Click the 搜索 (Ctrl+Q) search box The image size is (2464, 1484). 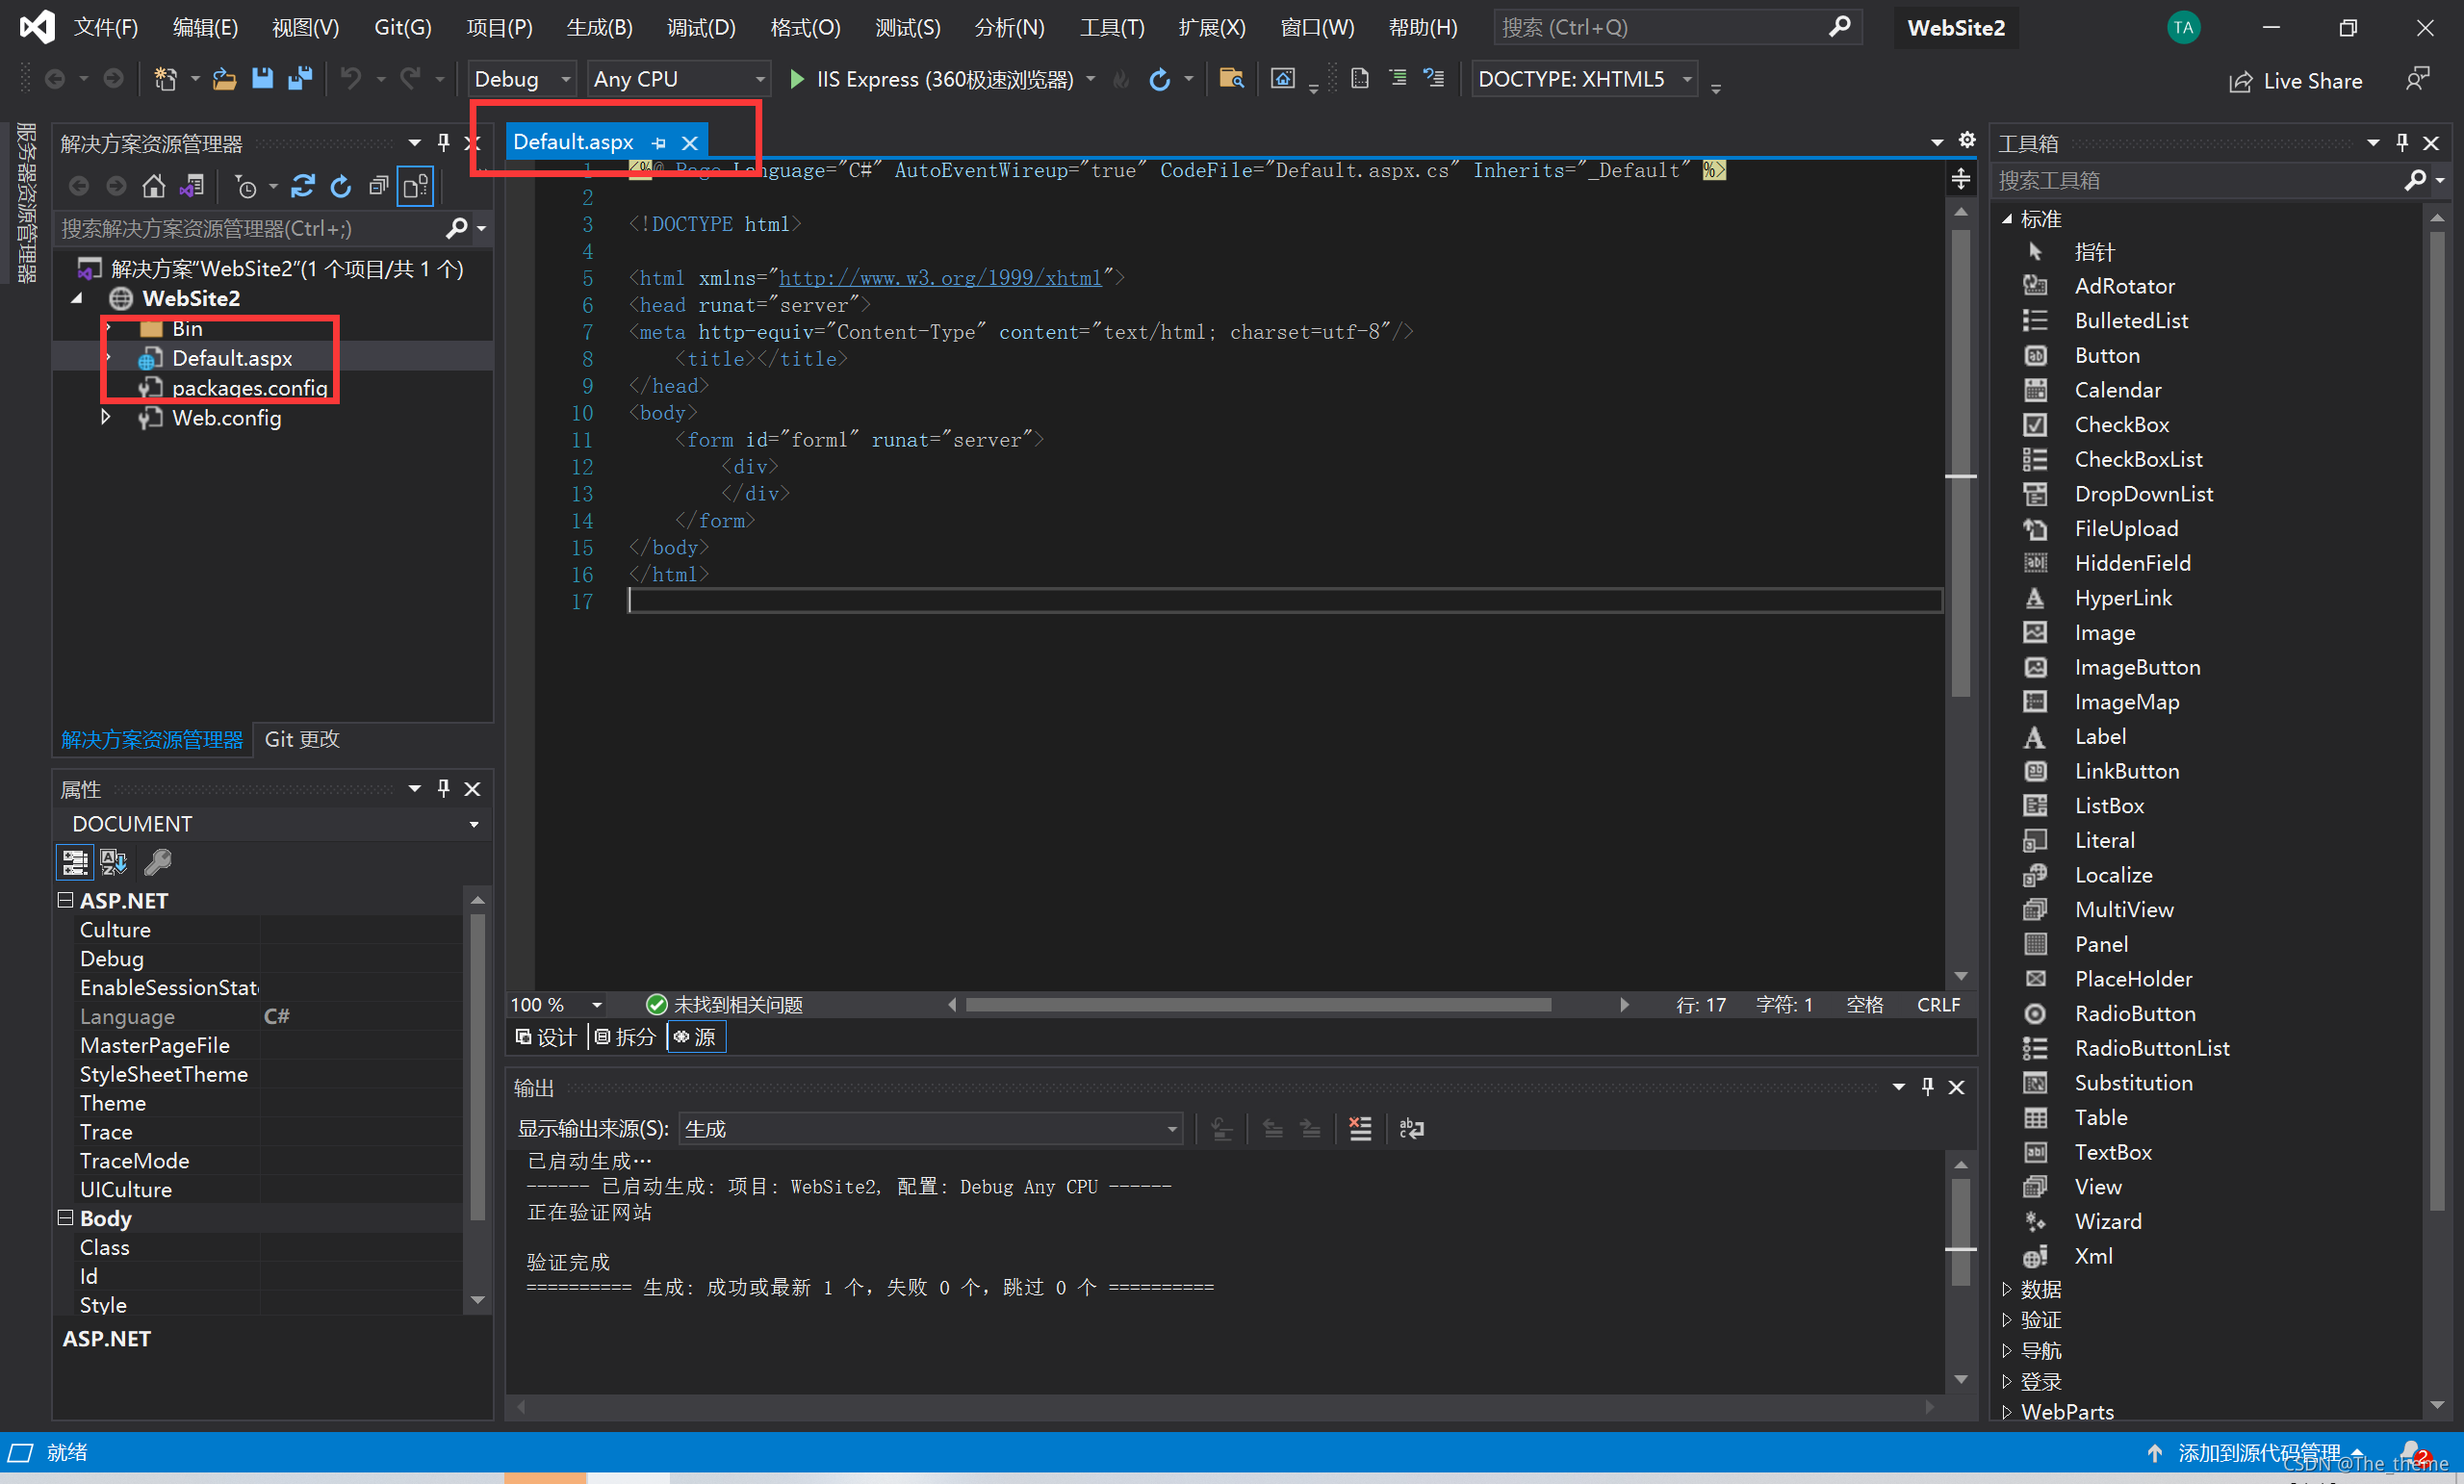click(1677, 27)
